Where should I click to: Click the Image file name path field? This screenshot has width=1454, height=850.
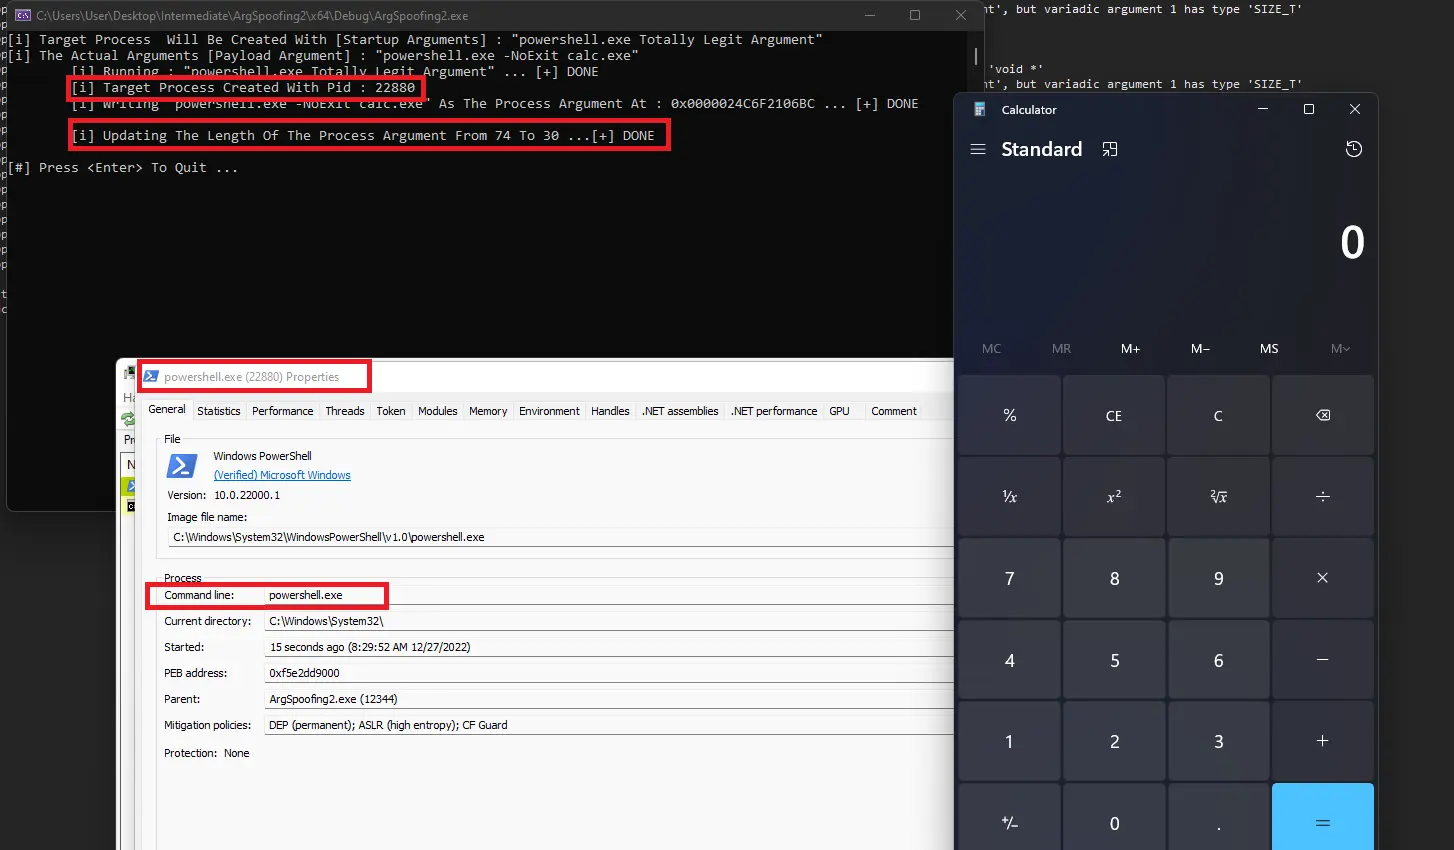click(x=560, y=537)
